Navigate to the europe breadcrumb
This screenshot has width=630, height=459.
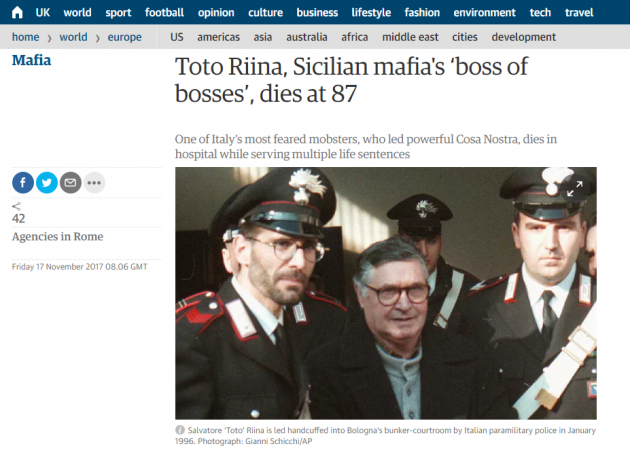click(125, 37)
